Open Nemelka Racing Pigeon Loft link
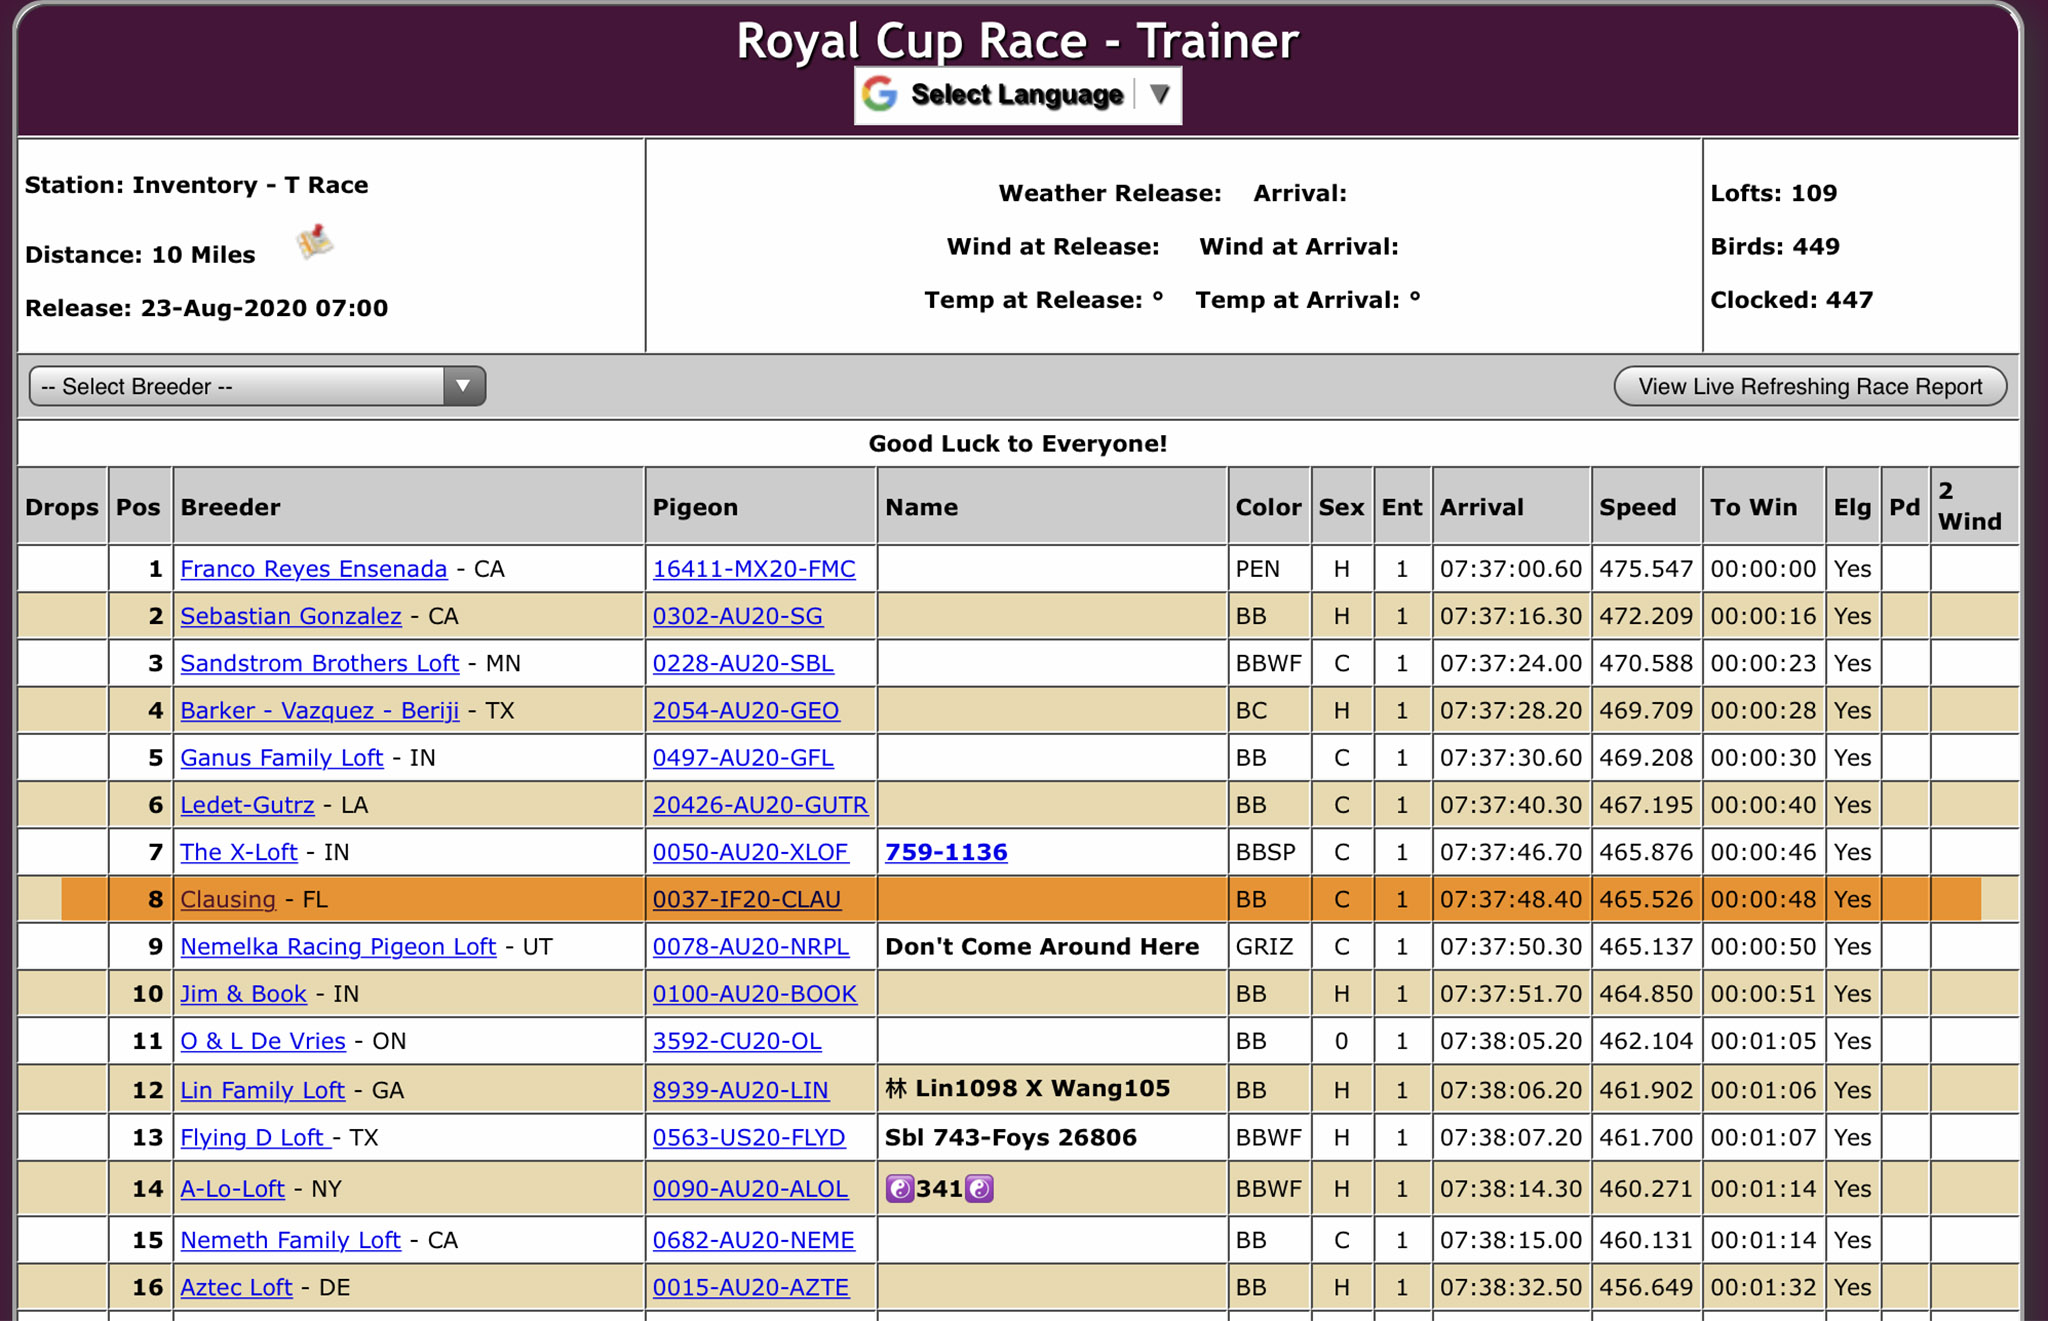2048x1321 pixels. [x=338, y=946]
